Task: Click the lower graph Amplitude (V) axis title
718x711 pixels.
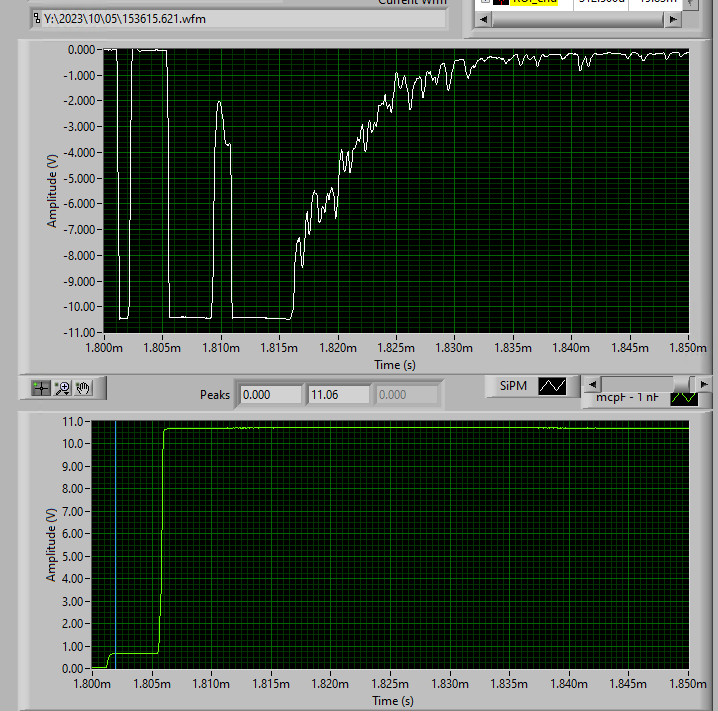Action: [x=51, y=545]
